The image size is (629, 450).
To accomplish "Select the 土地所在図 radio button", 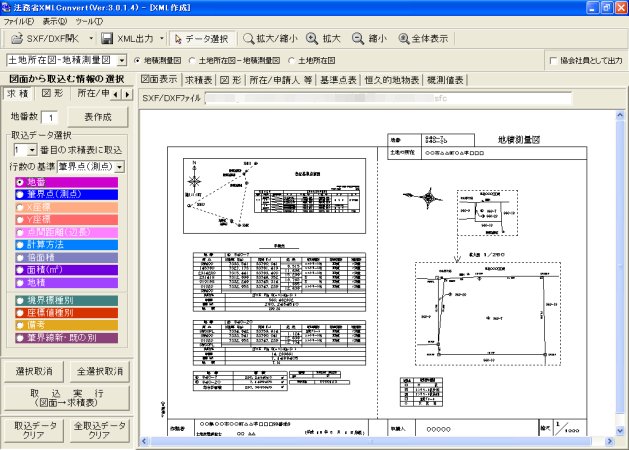I will point(292,61).
